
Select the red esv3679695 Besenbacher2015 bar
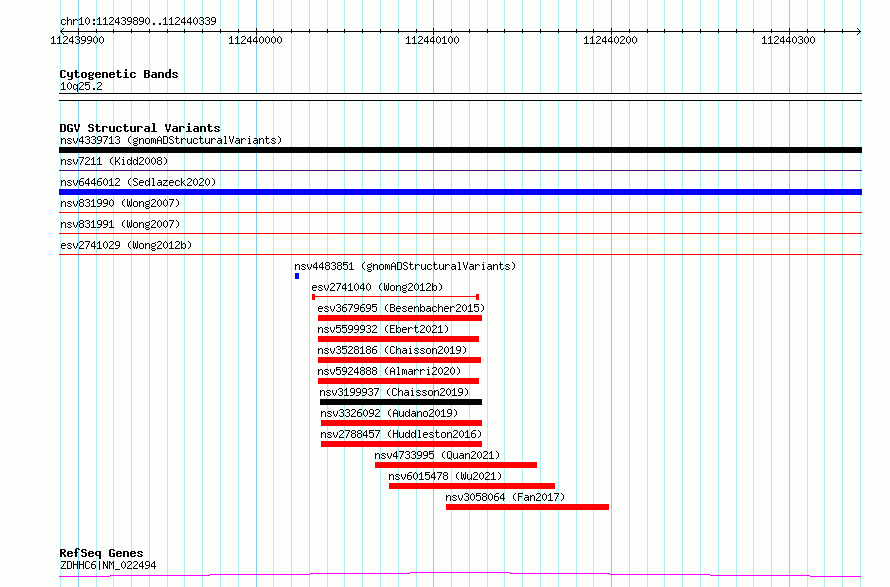pyautogui.click(x=400, y=318)
